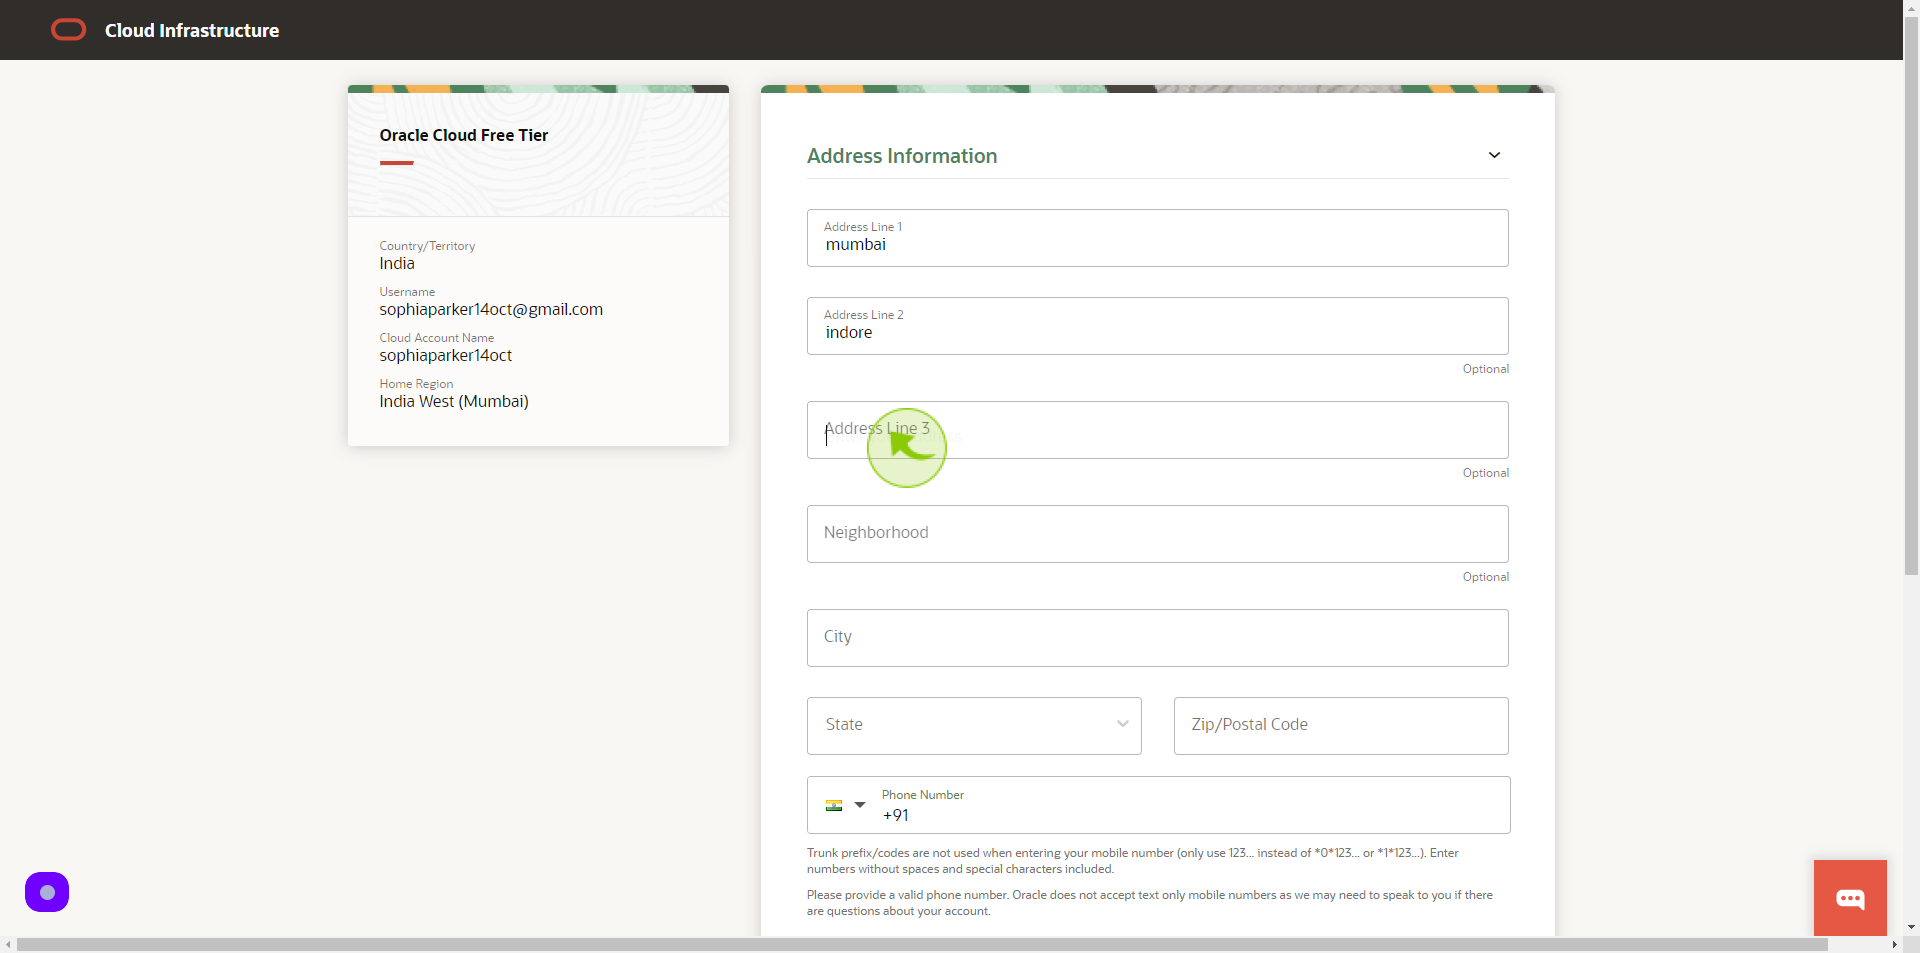Open the State dropdown
Viewport: 1920px width, 953px height.
[x=974, y=726]
